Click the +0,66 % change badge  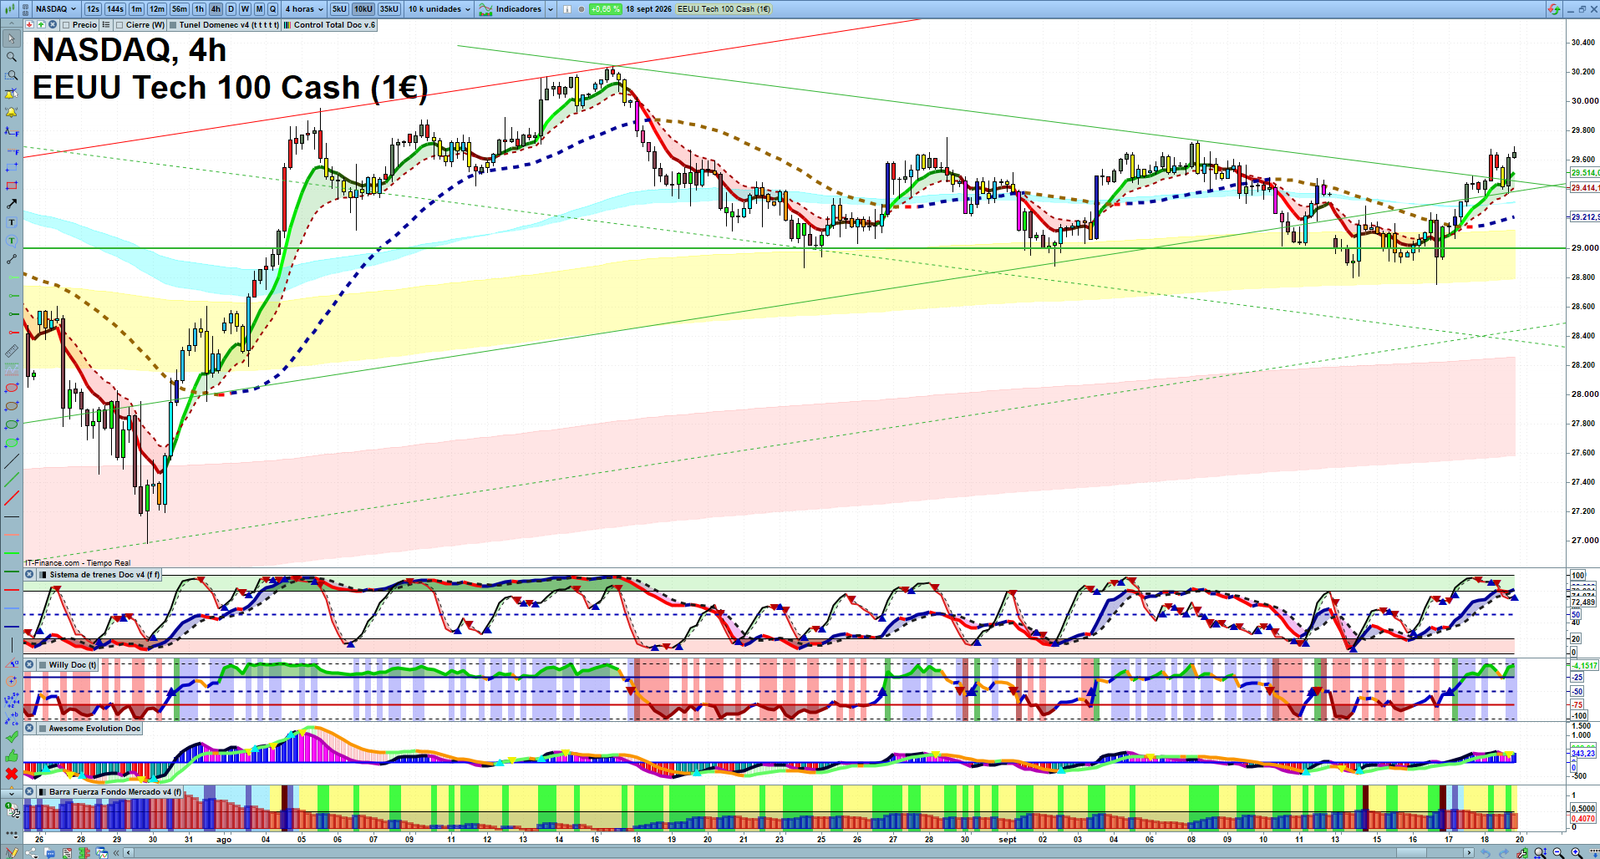tap(605, 9)
